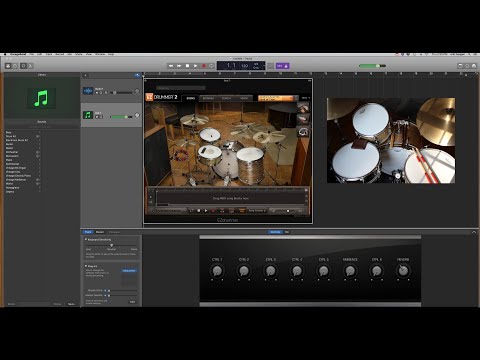
Task: Fast forward the GarageBand transport
Action: pyautogui.click(x=179, y=66)
